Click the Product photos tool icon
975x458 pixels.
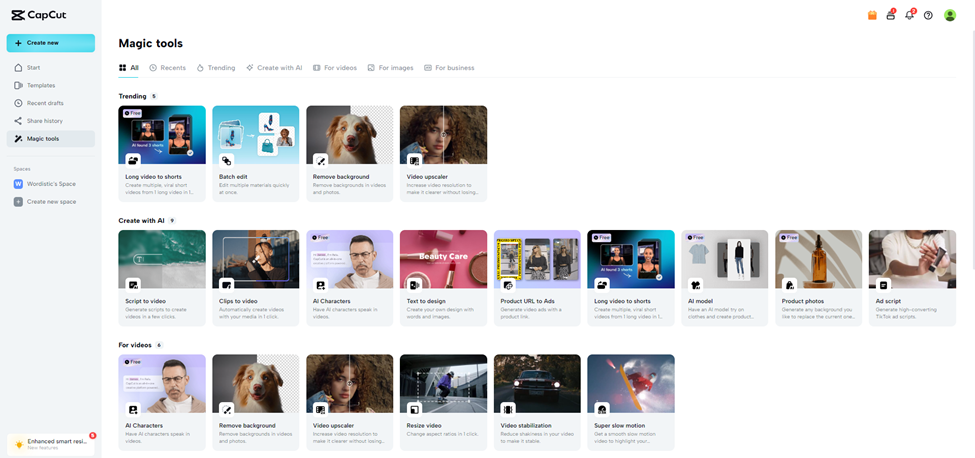click(790, 285)
